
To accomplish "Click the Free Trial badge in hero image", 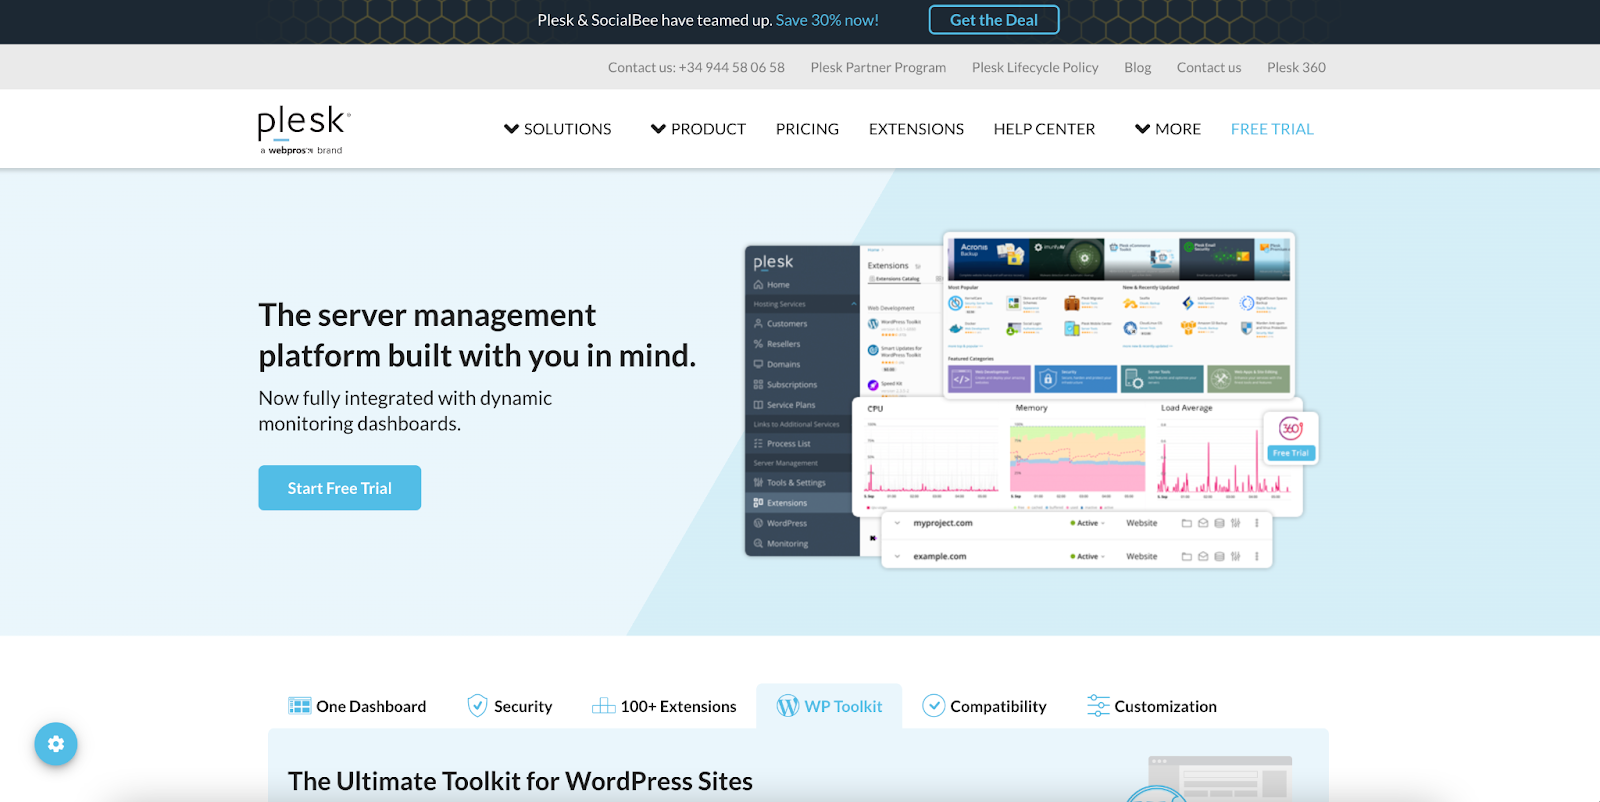I will click(x=1291, y=453).
